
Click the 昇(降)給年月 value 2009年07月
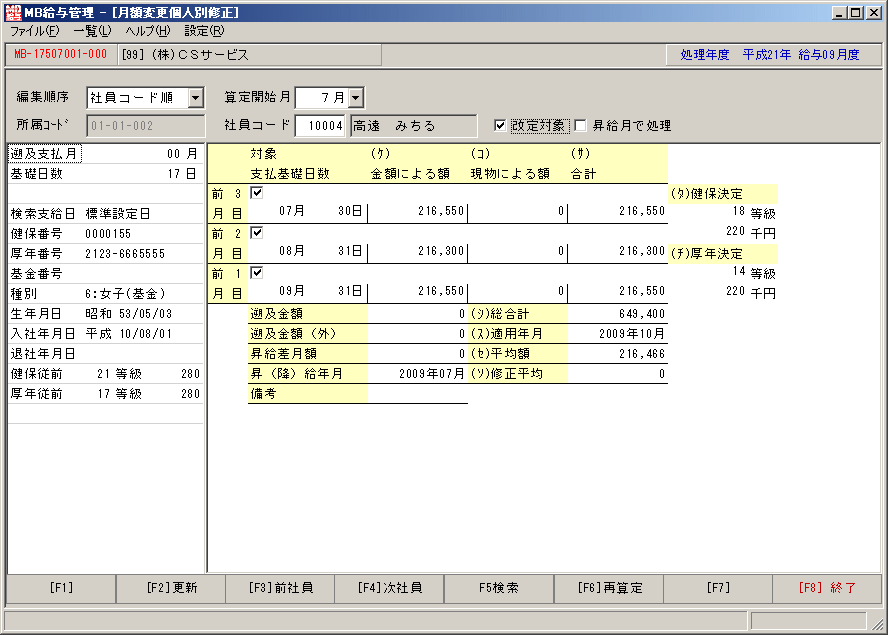tap(432, 374)
